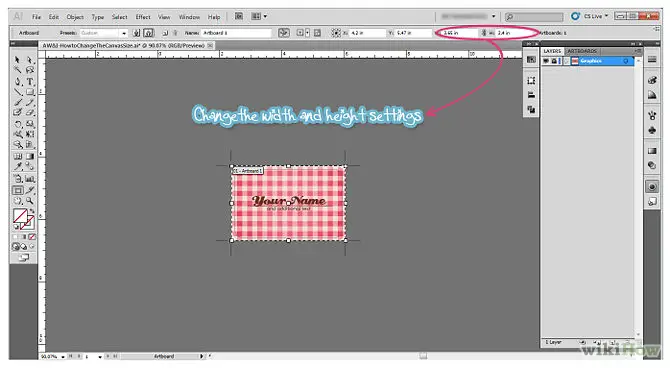Click the Y position input field

(413, 33)
